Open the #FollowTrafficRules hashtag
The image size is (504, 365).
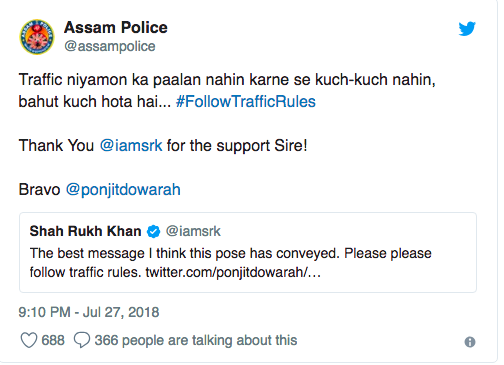pos(246,101)
